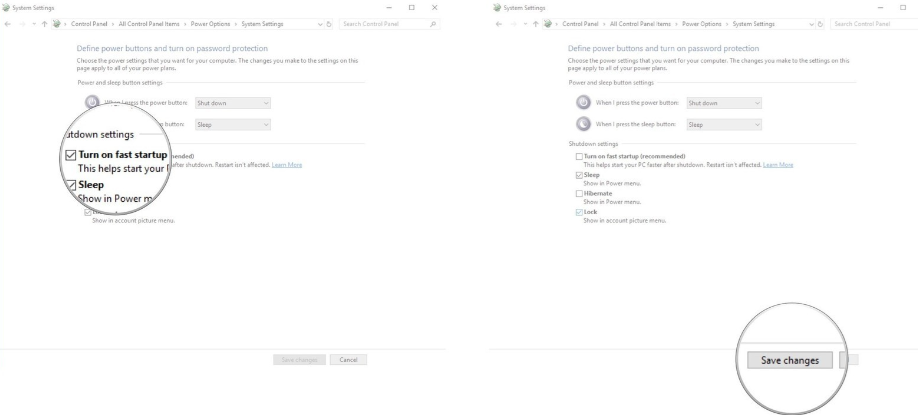Open the power button dropdown in left window
Image resolution: width=918 pixels, height=415 pixels.
[232, 103]
